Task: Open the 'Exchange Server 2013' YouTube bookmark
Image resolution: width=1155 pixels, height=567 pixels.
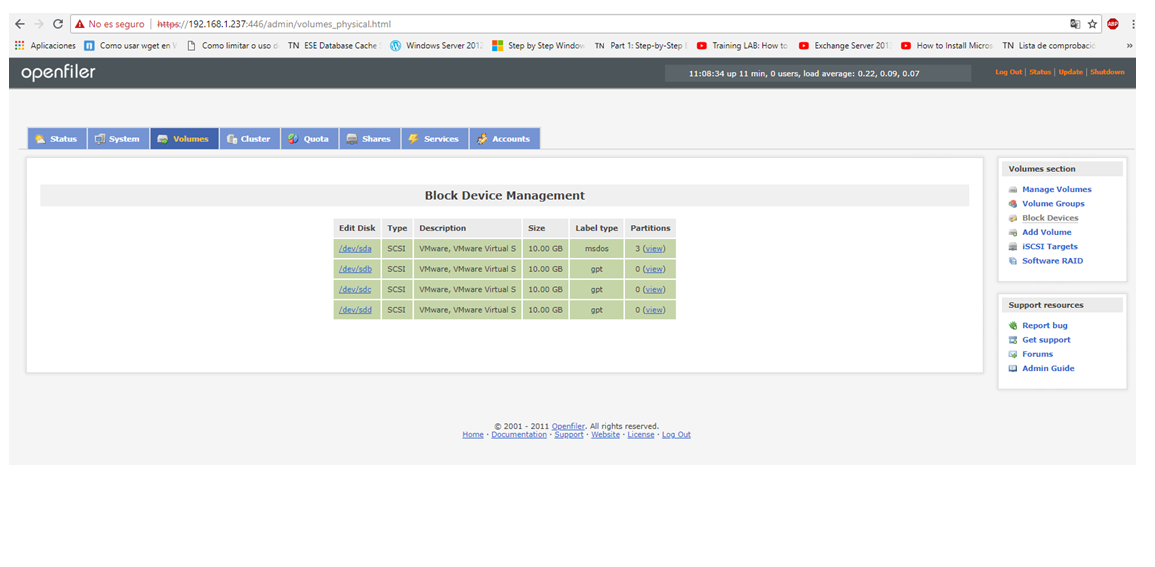Action: (845, 45)
